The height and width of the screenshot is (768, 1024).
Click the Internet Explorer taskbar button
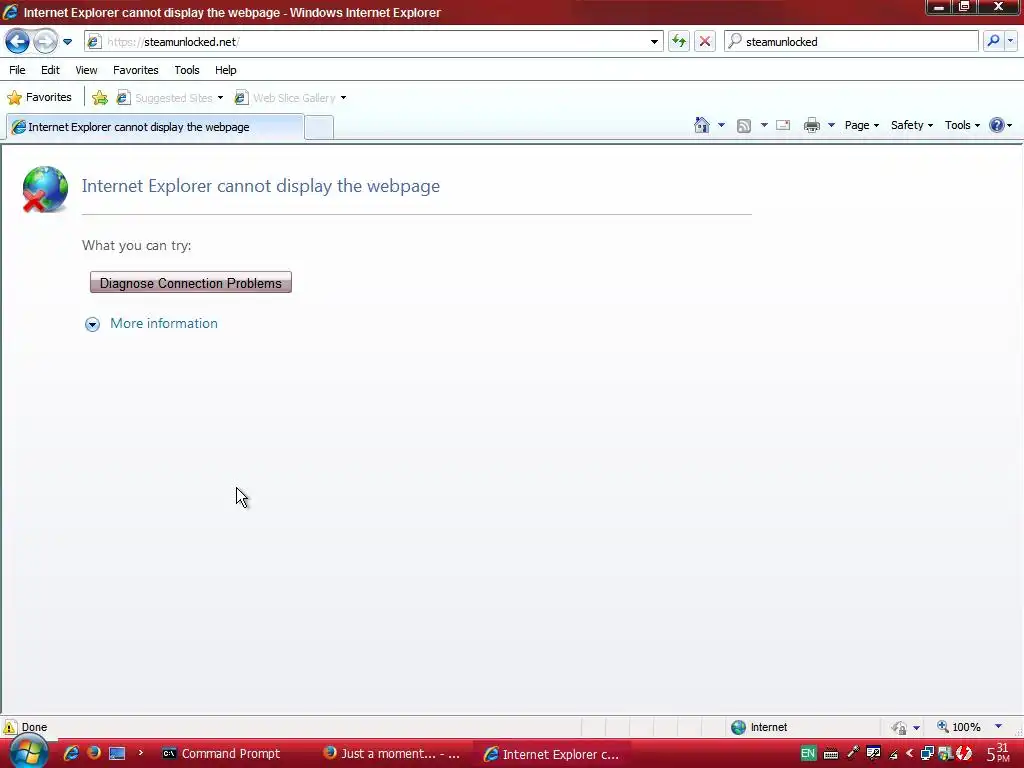coord(552,754)
